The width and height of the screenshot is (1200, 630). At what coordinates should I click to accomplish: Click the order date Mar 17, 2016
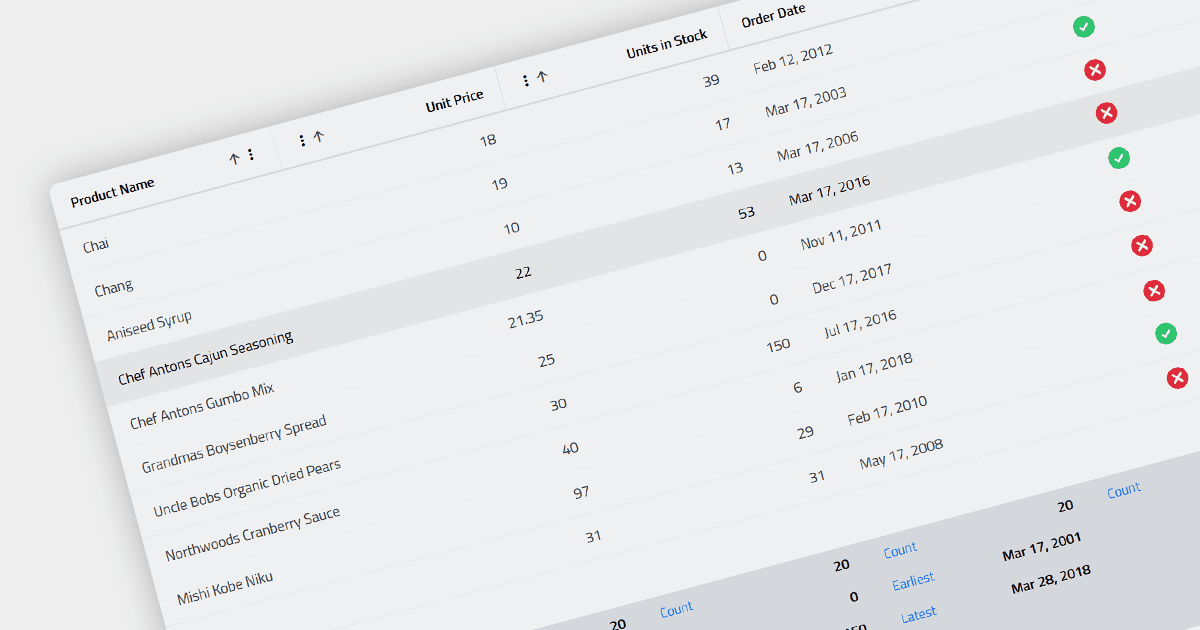[829, 190]
